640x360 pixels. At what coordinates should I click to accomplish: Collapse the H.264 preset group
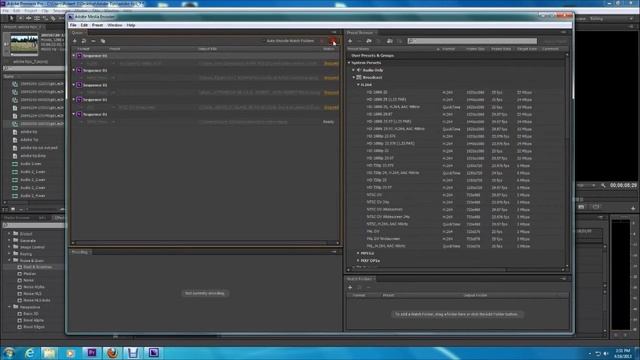pyautogui.click(x=358, y=84)
